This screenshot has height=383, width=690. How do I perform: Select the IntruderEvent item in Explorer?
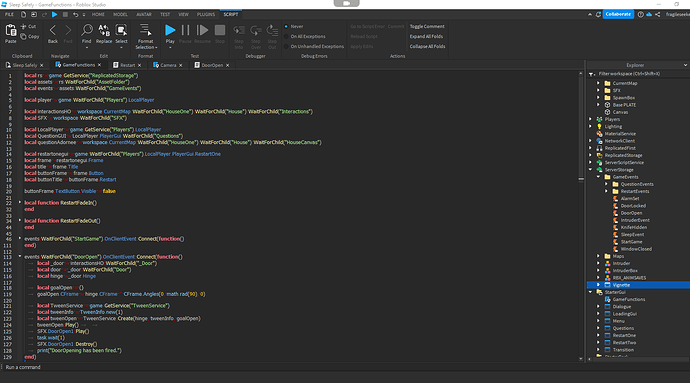point(635,220)
